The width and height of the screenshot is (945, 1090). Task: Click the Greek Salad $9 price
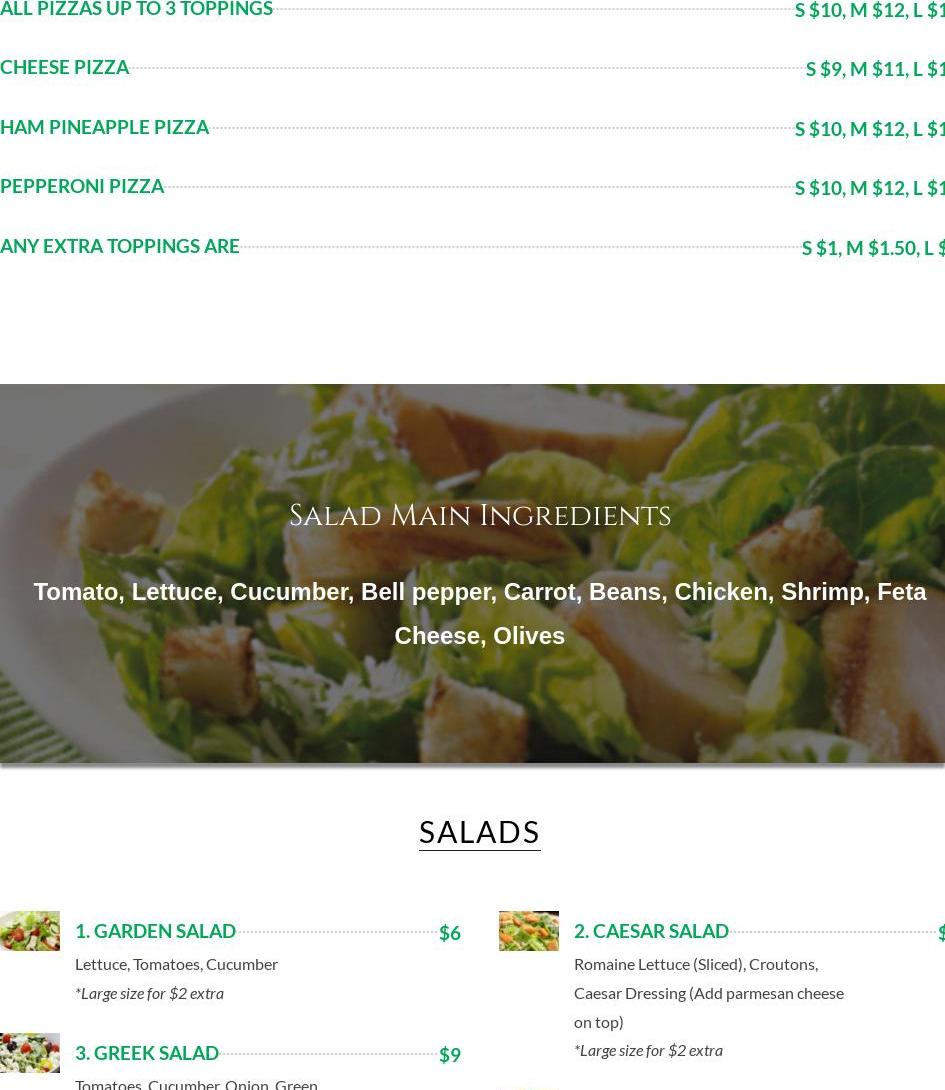pos(450,1055)
